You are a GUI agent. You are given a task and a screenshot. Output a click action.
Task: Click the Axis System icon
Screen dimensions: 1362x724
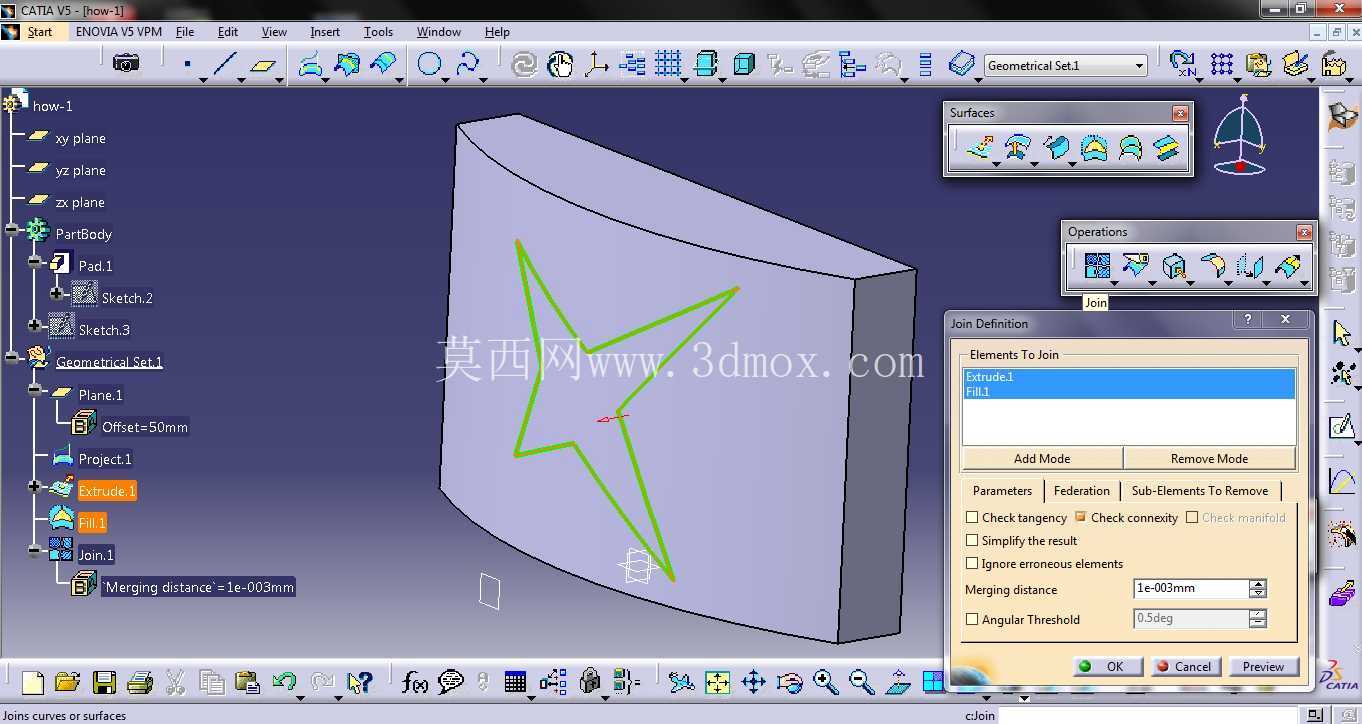click(x=596, y=65)
